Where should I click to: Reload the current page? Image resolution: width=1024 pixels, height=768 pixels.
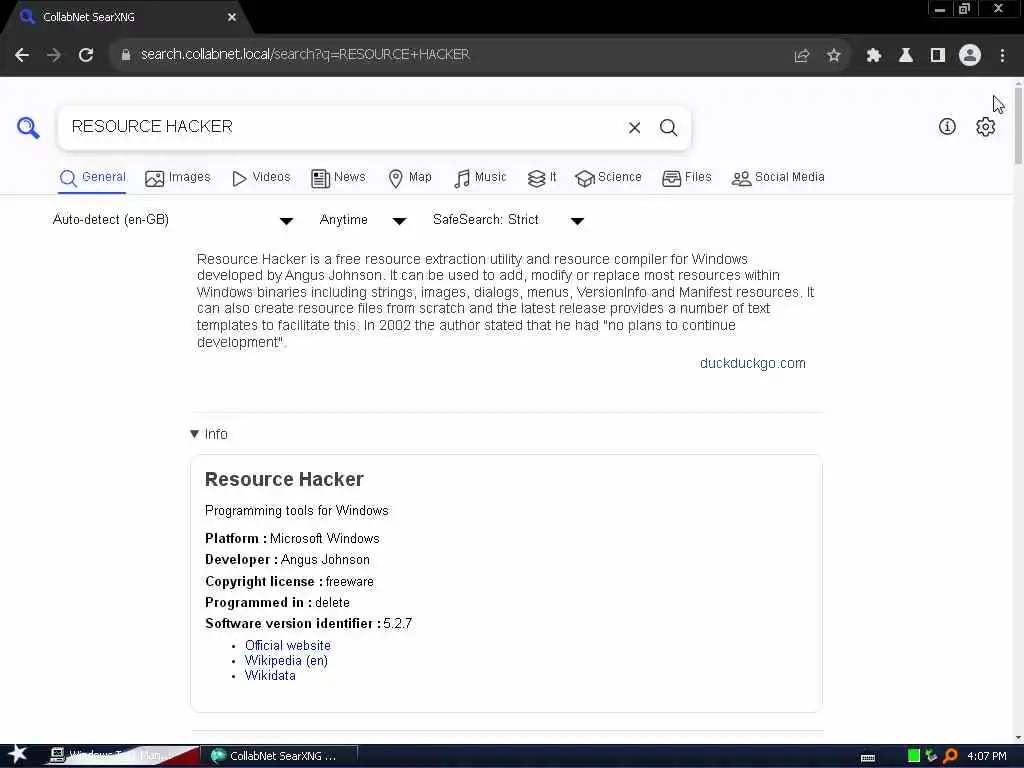(86, 55)
